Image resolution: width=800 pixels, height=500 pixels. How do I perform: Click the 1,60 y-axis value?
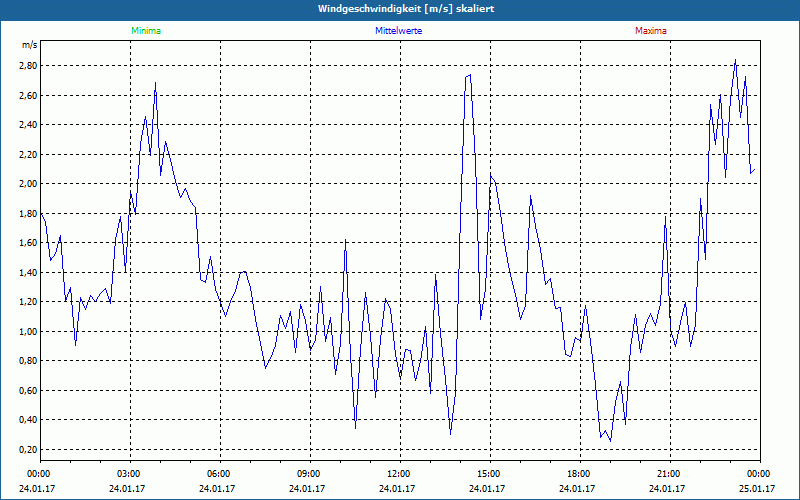[x=29, y=243]
